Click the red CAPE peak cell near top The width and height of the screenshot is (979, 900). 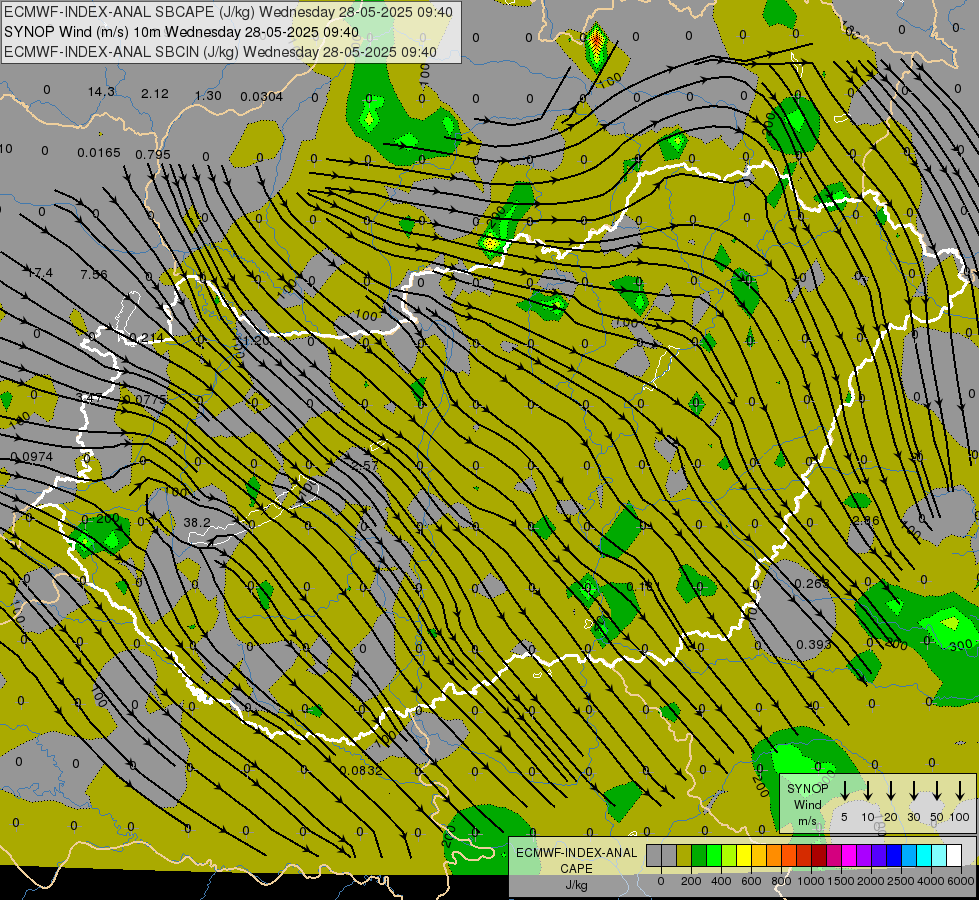coord(597,41)
